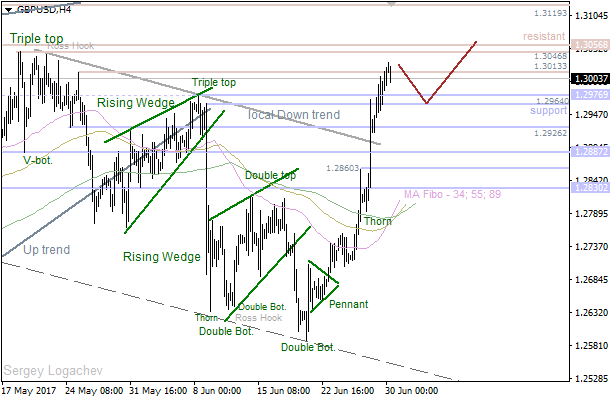This screenshot has height=400, width=610.
Task: Click the 1.28603 price annotation
Action: pos(342,169)
